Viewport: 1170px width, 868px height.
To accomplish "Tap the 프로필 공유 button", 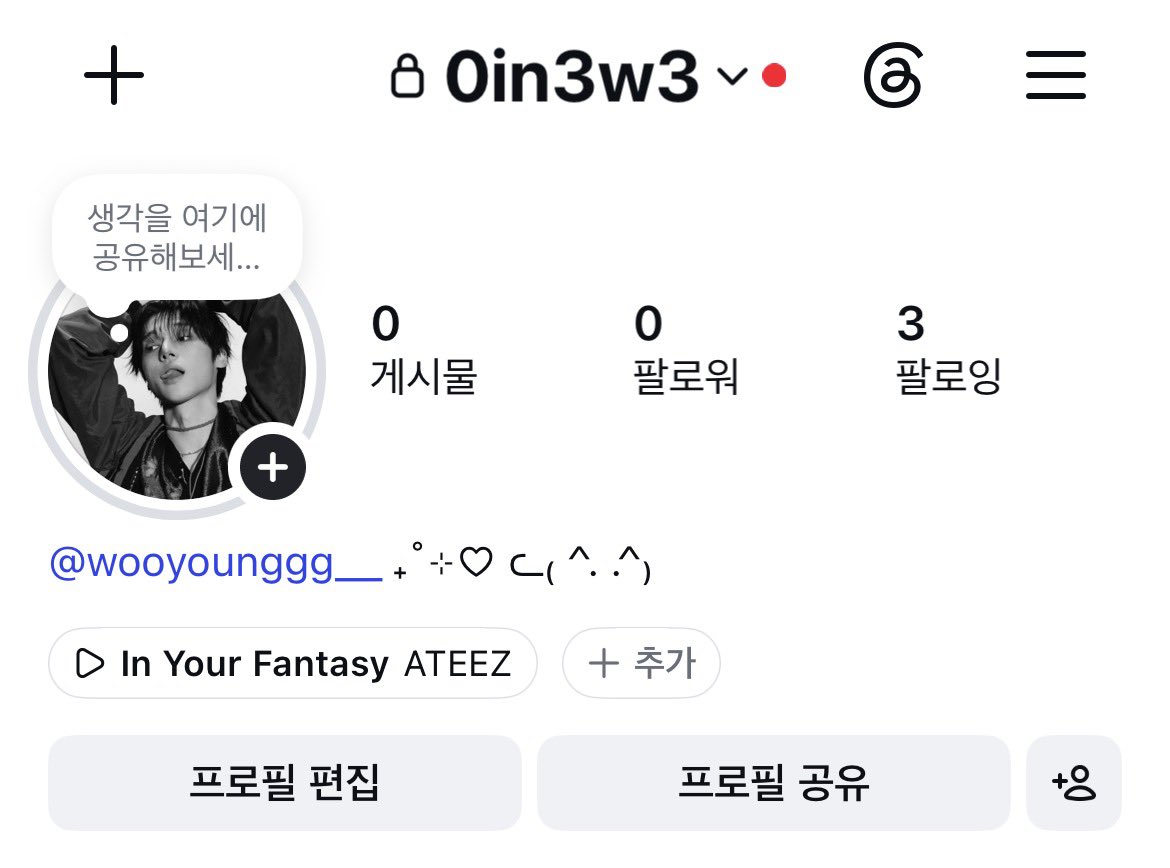I will 774,783.
